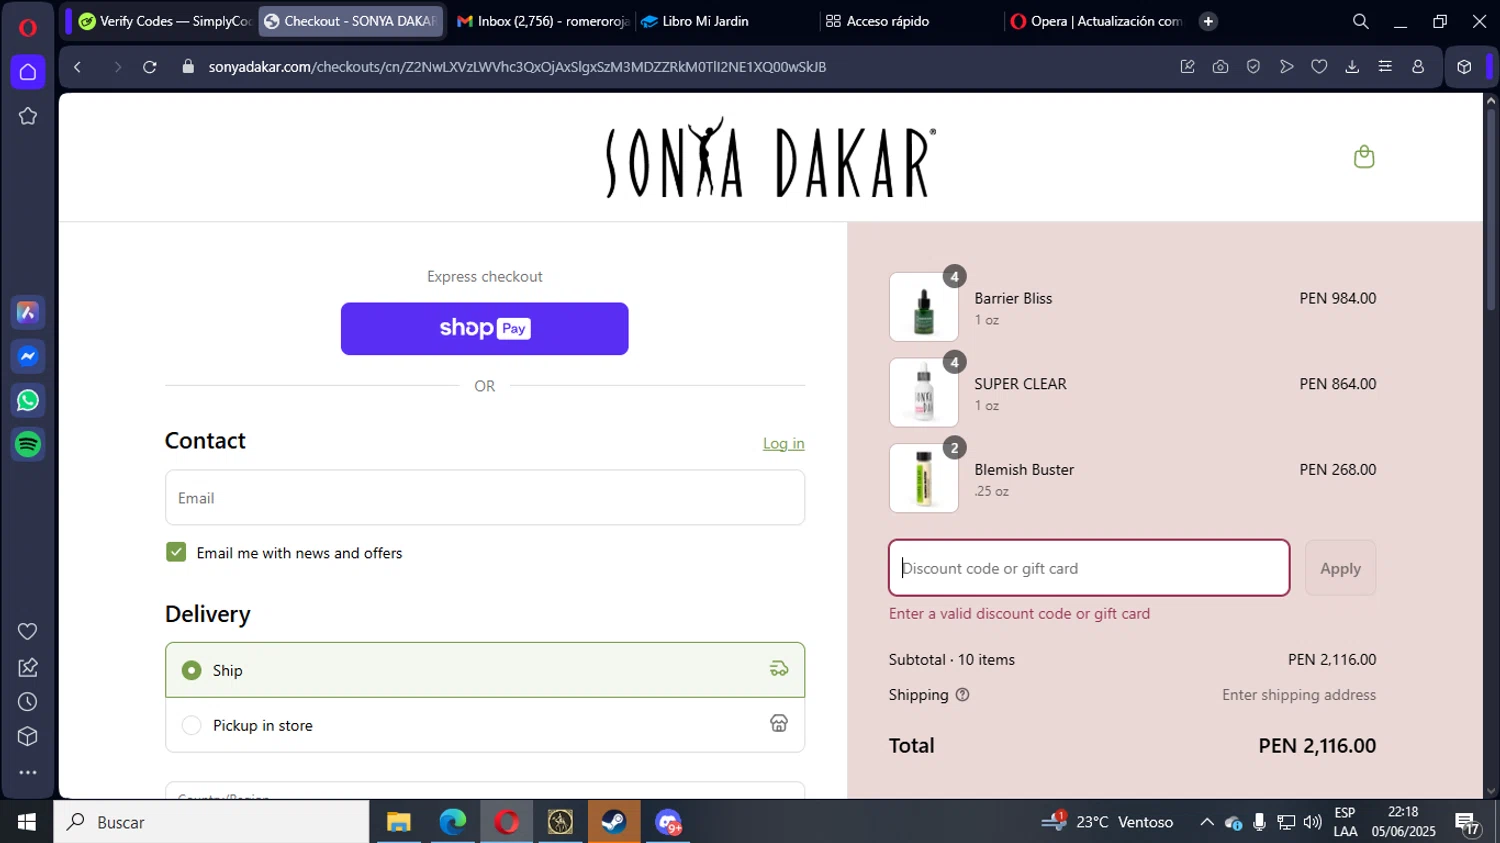This screenshot has width=1500, height=843.
Task: Click into the Email field
Action: tap(485, 498)
